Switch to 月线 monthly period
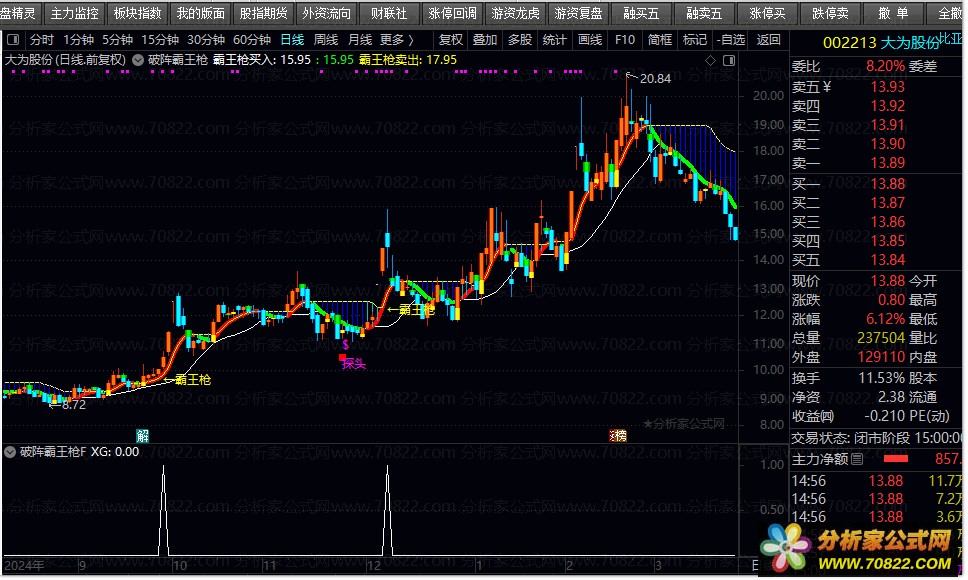Screen dimensions: 968x580 [x=360, y=40]
